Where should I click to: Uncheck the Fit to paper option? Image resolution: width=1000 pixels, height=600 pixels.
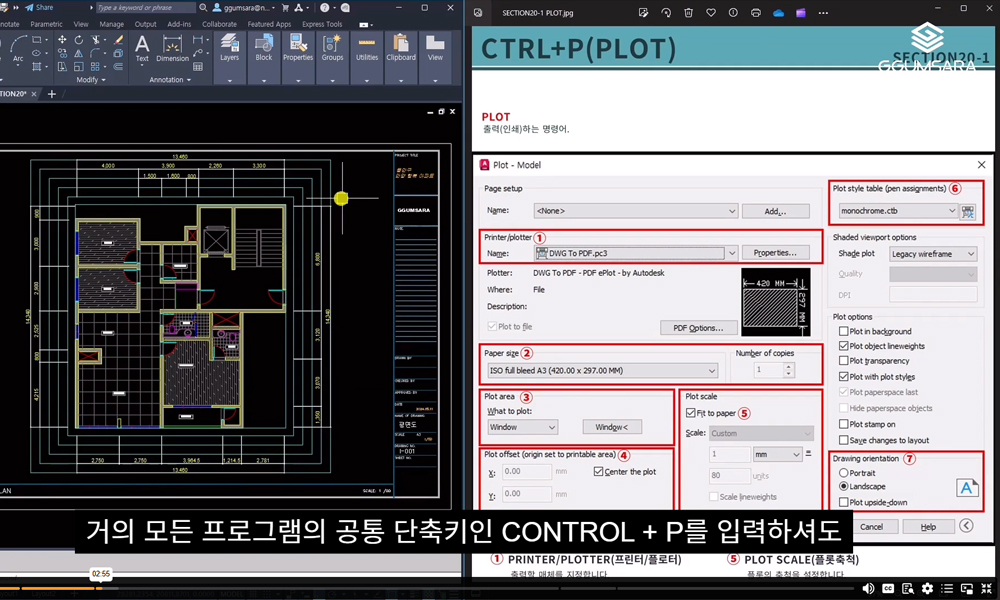click(691, 413)
